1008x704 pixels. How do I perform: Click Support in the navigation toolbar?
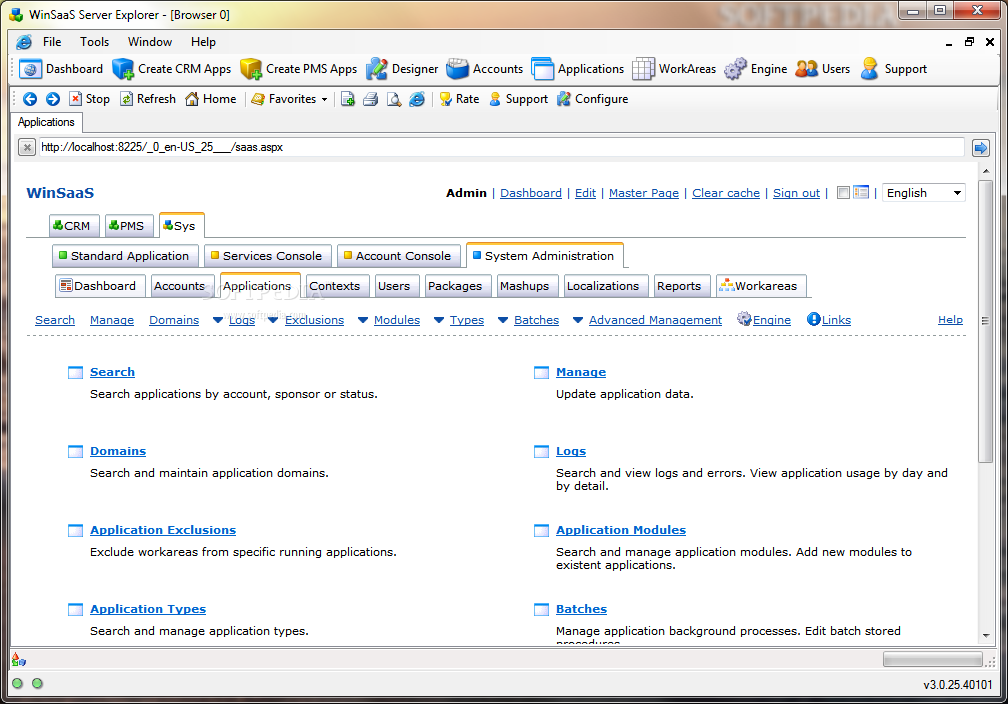(518, 99)
